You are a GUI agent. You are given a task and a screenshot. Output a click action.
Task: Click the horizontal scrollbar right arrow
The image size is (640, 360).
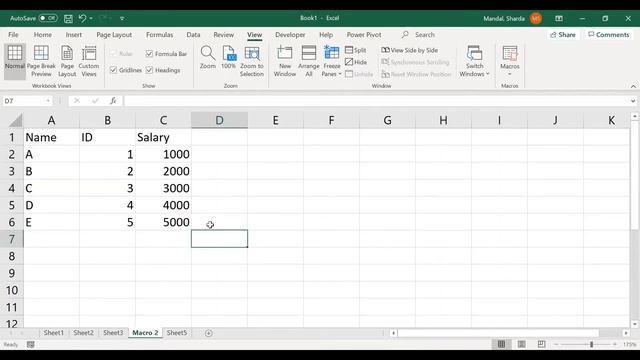click(626, 333)
